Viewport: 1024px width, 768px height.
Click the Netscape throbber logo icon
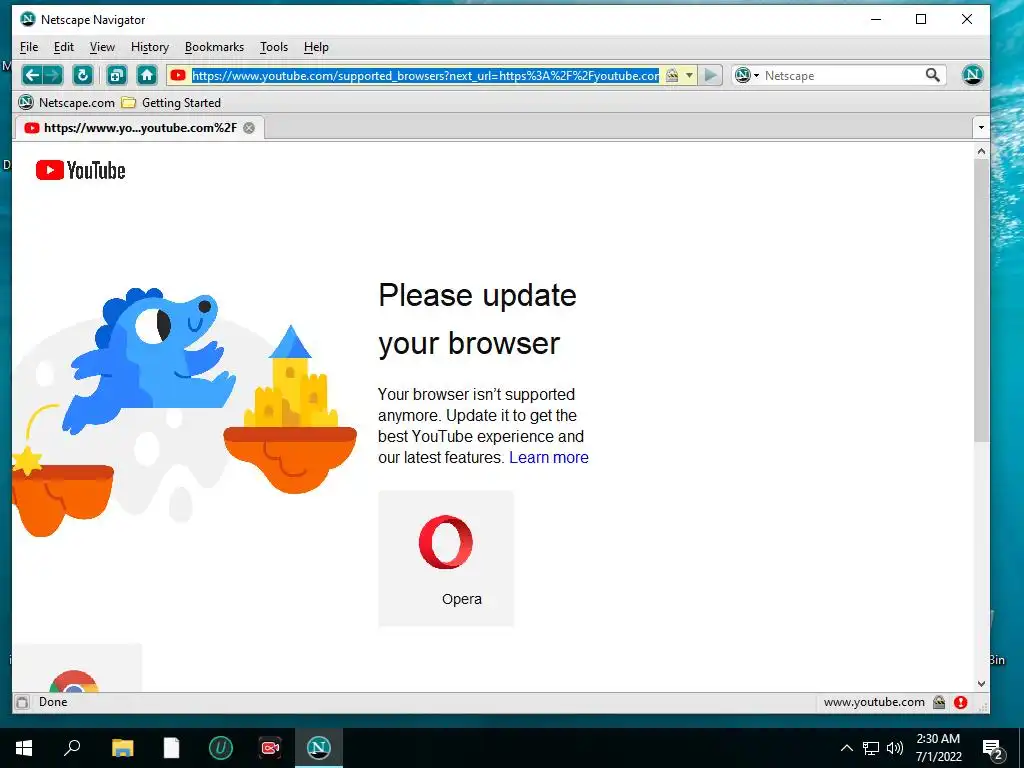972,75
